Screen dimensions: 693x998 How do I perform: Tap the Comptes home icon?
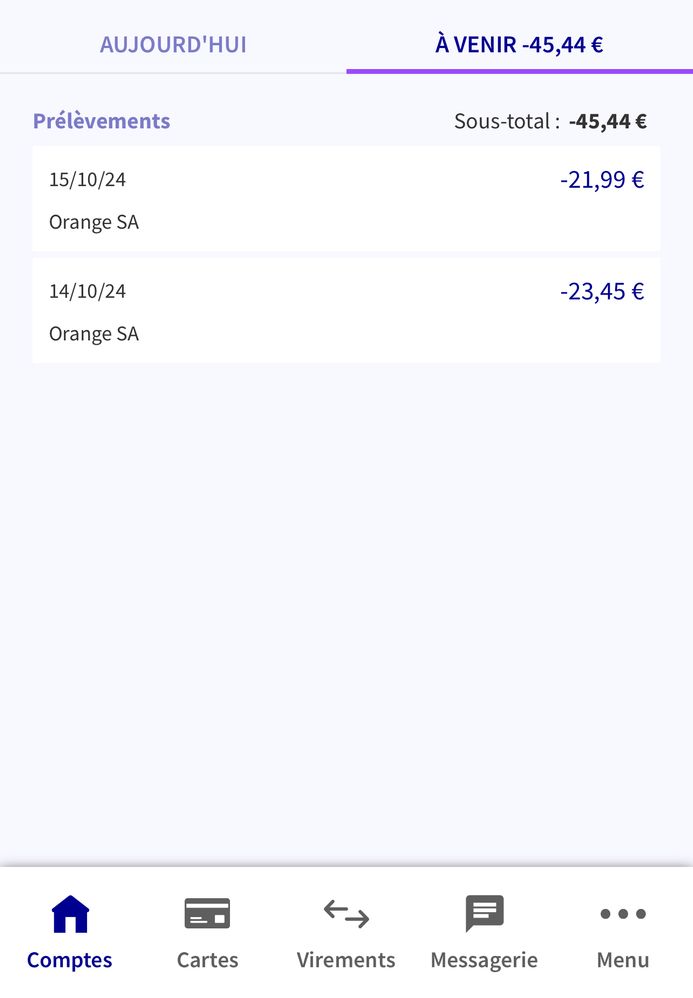(70, 914)
